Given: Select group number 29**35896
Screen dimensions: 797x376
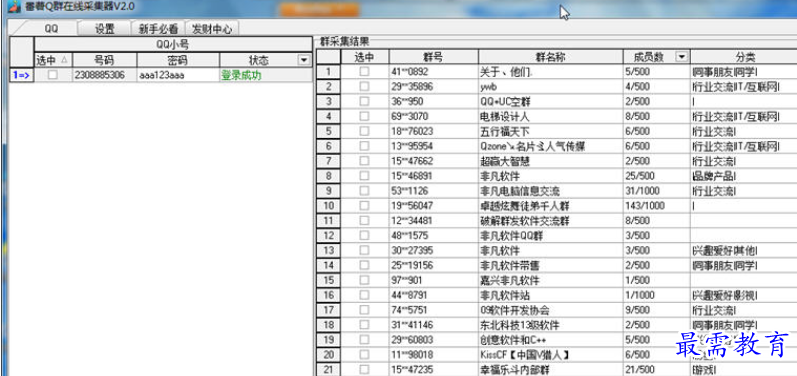Looking at the screenshot, I should 433,87.
